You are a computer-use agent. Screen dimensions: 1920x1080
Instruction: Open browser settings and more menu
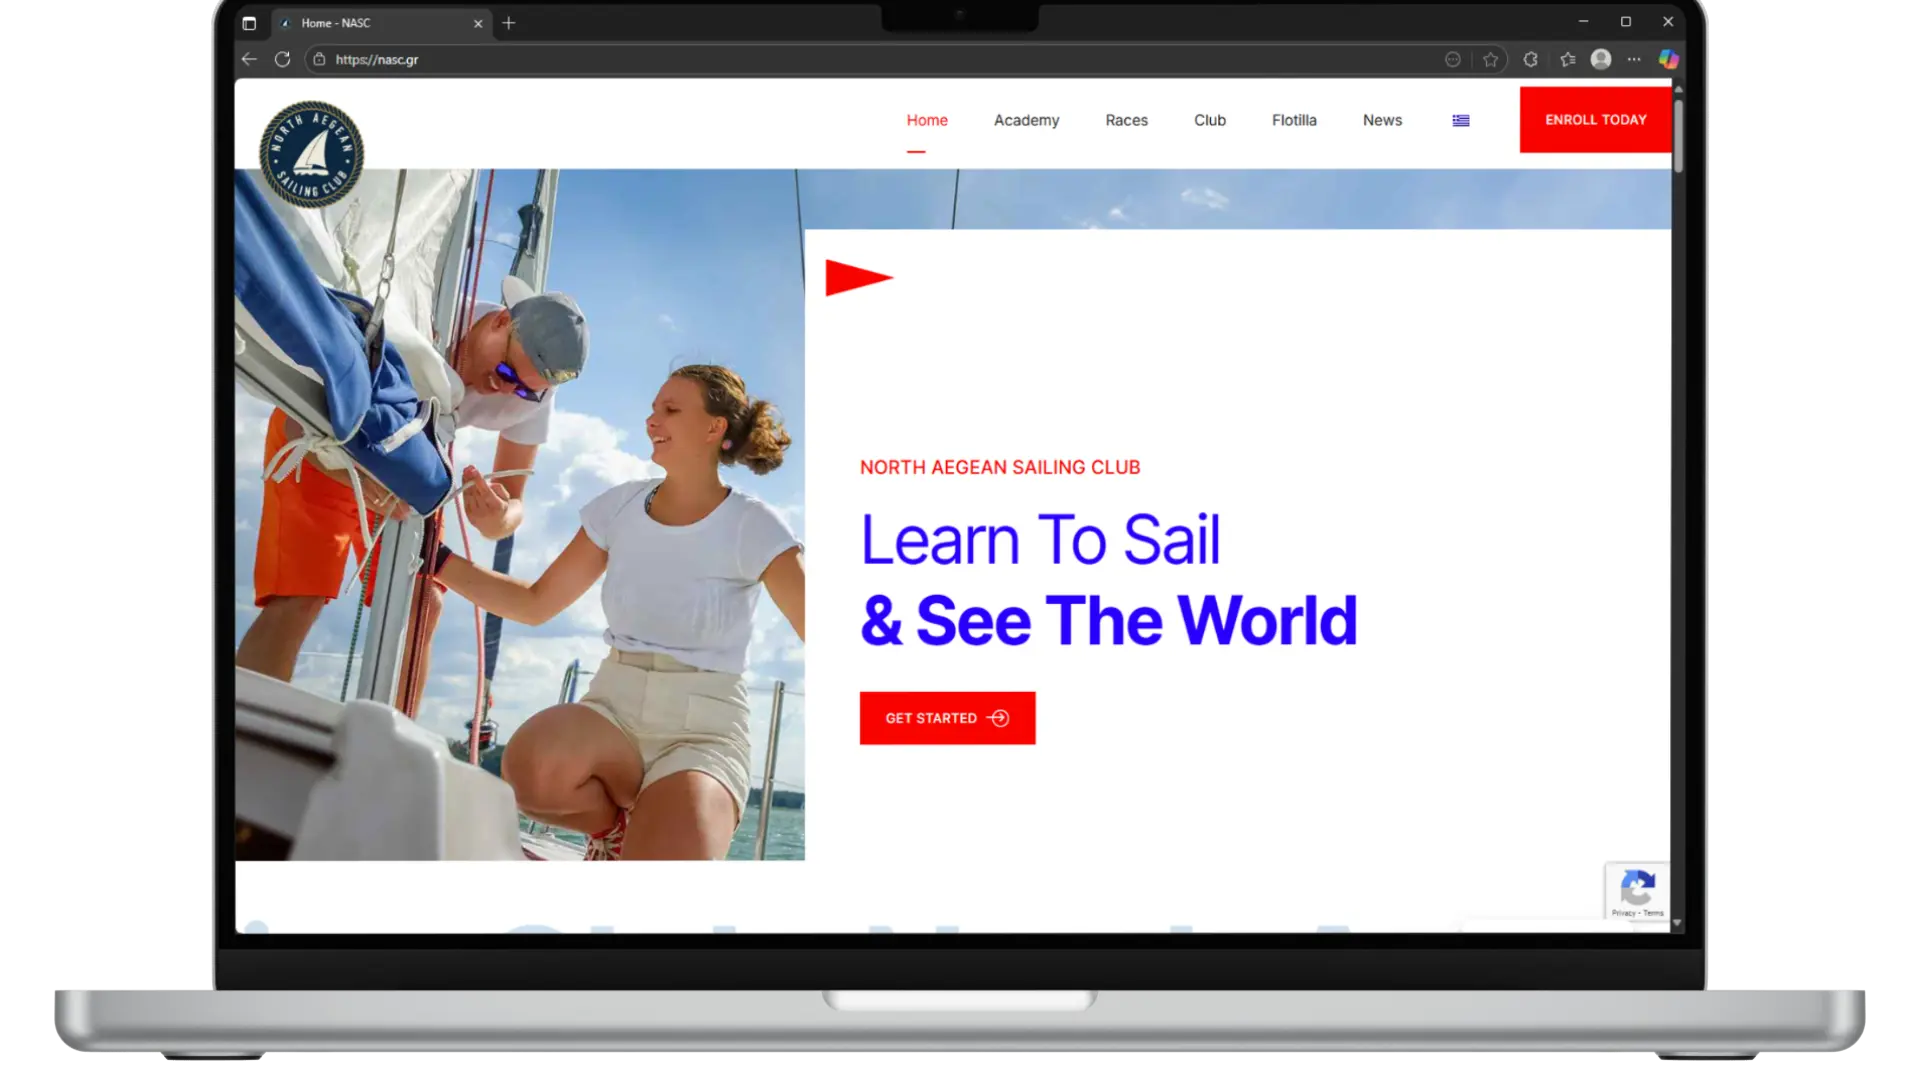click(x=1634, y=60)
